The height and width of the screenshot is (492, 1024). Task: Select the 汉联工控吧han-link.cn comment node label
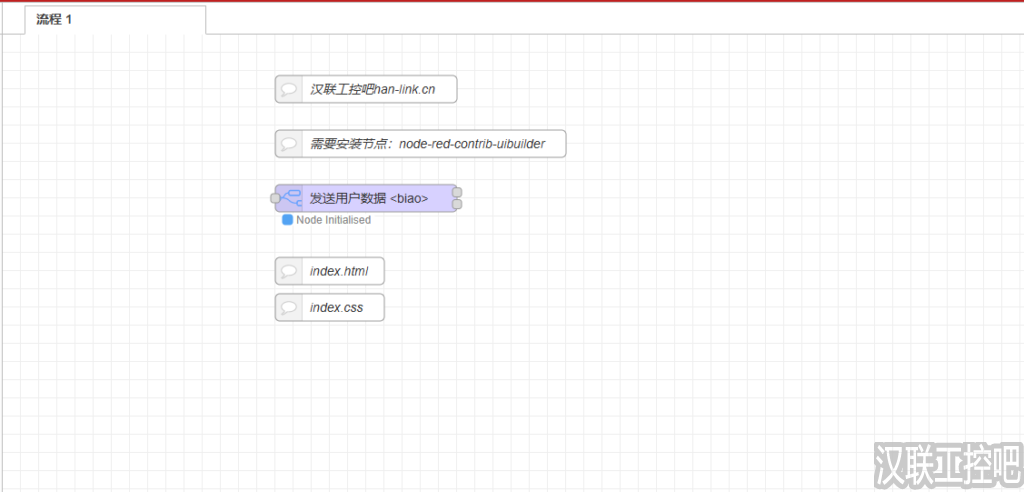click(x=372, y=89)
